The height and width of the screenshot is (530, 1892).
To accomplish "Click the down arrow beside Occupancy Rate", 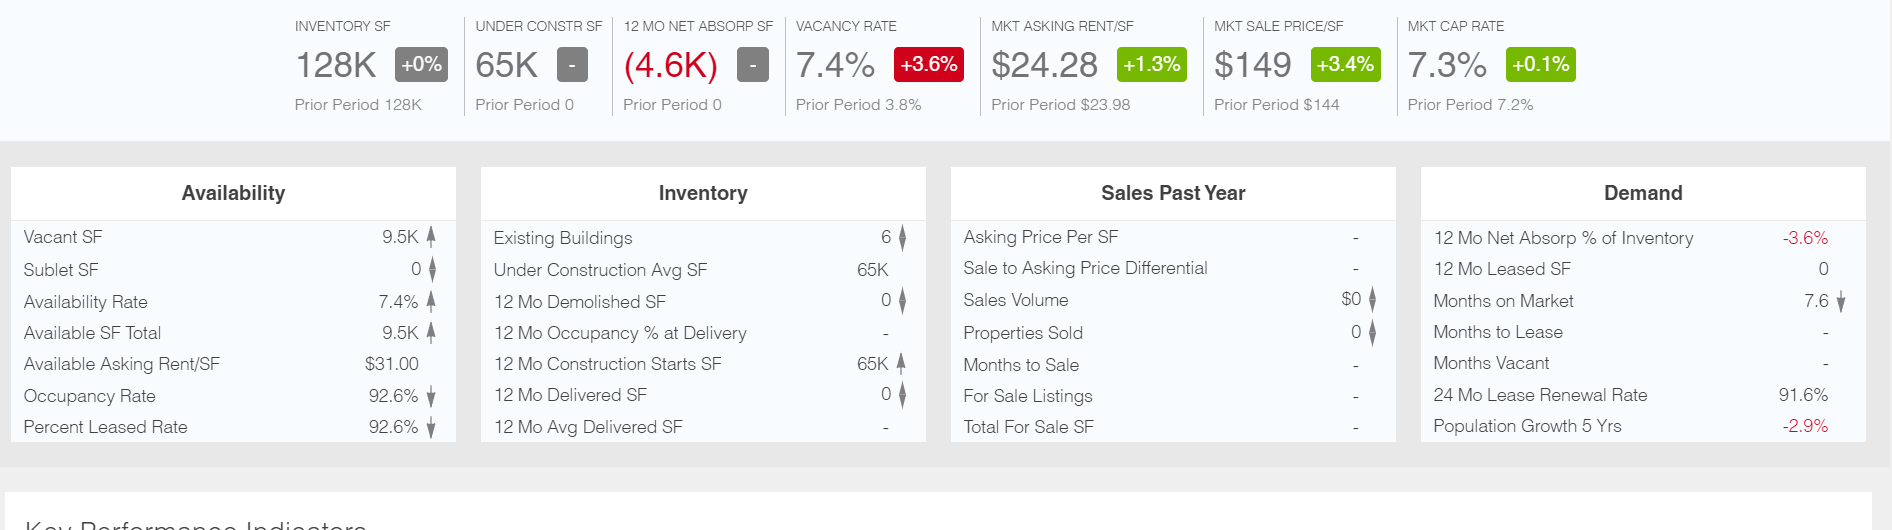I will pos(431,397).
